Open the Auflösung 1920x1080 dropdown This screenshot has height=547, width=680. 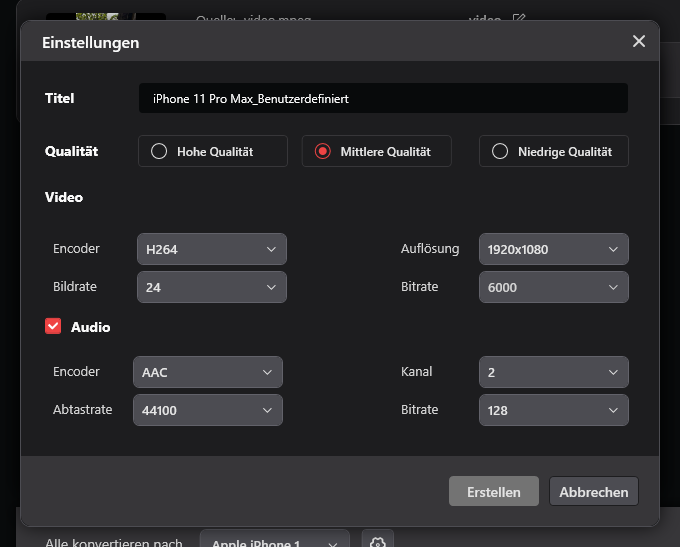[x=553, y=249]
